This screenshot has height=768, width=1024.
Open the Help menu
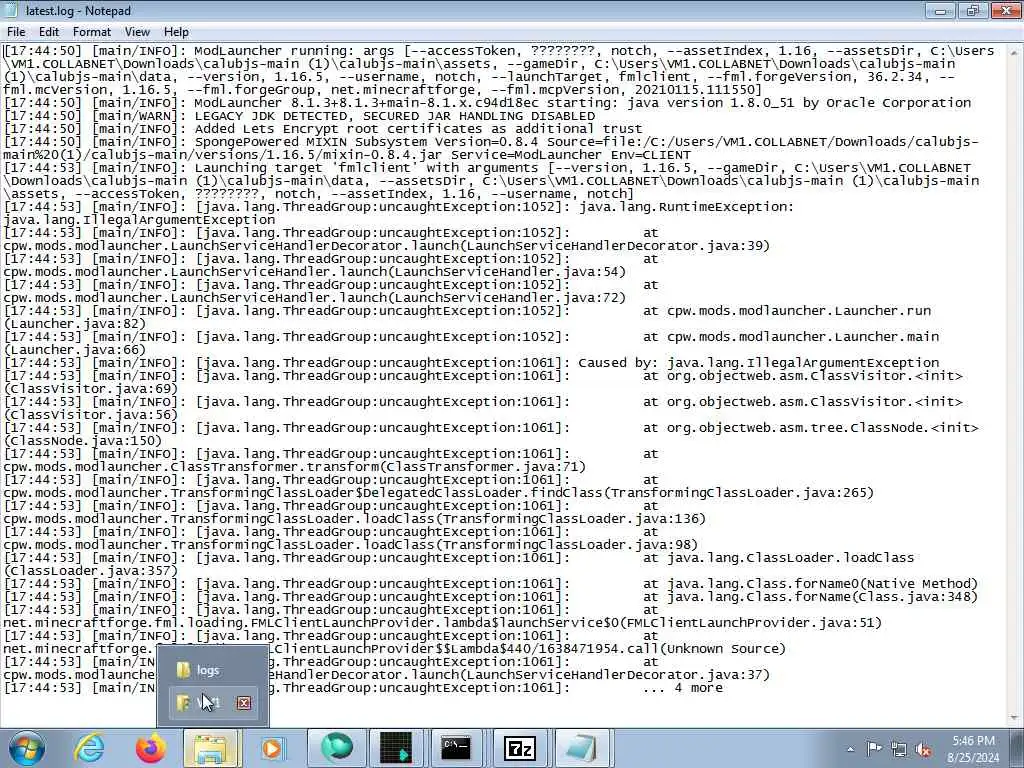pyautogui.click(x=176, y=32)
